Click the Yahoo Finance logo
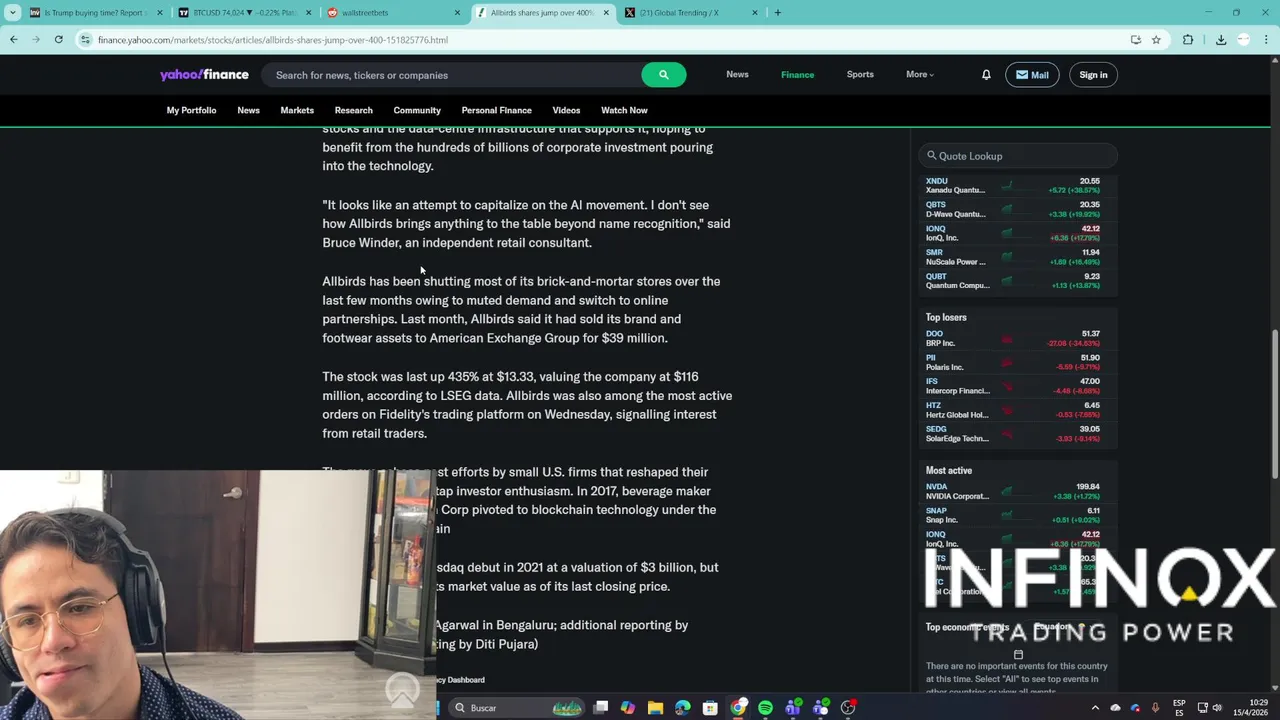Viewport: 1280px width, 720px height. click(204, 75)
